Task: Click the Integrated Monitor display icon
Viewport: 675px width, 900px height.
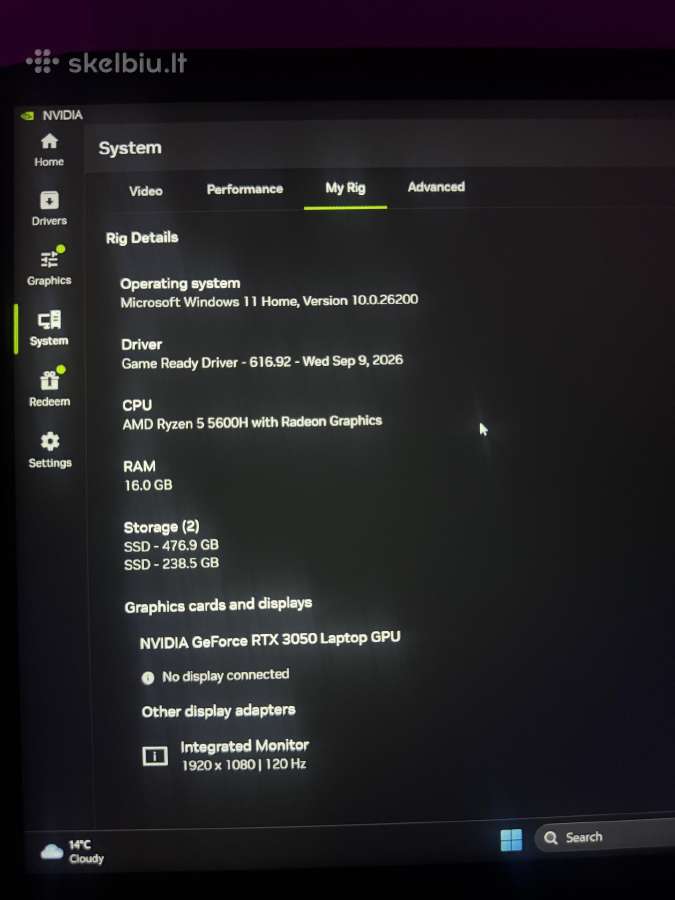Action: 155,756
